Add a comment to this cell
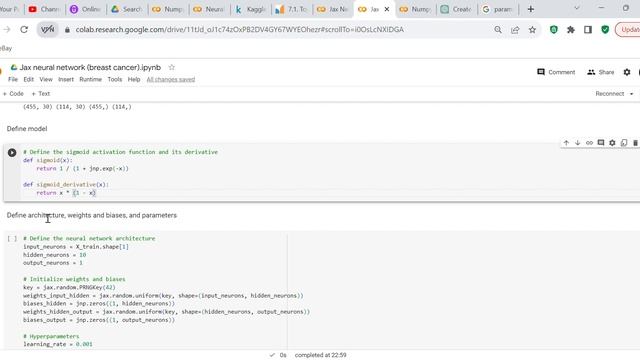 coord(601,143)
